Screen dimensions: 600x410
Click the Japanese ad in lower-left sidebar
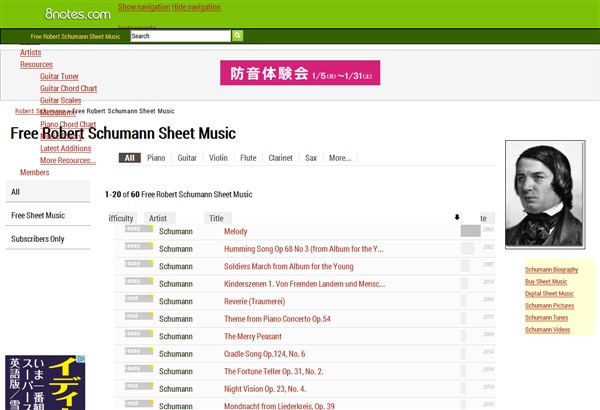45,382
